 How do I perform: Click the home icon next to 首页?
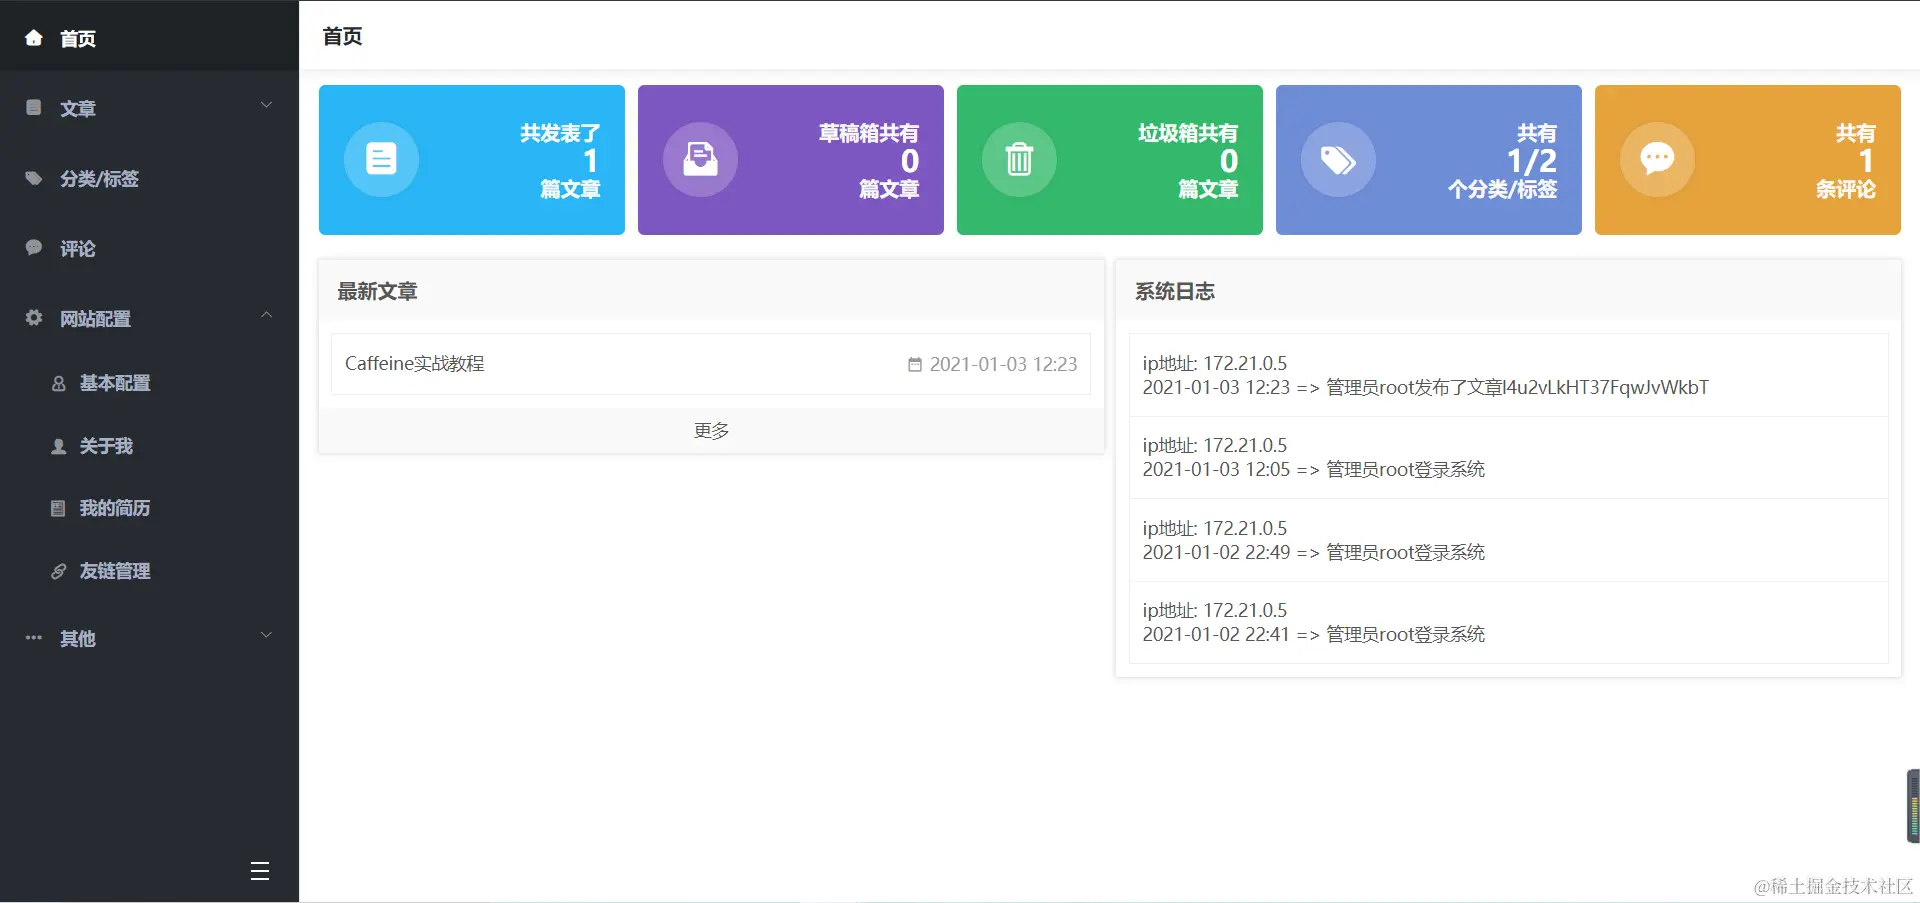point(33,37)
